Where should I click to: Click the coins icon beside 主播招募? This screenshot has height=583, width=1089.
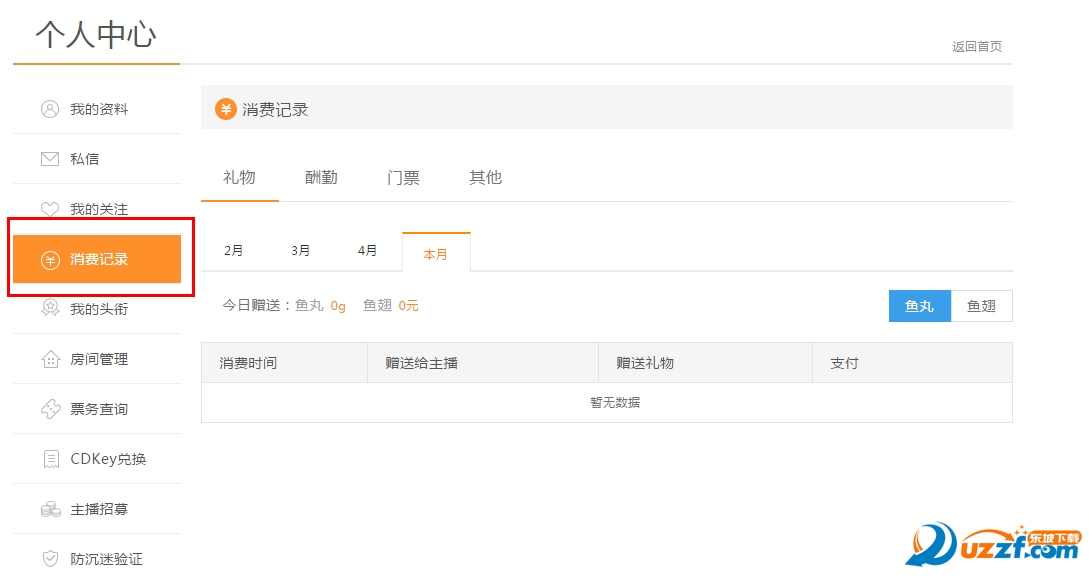[x=50, y=509]
